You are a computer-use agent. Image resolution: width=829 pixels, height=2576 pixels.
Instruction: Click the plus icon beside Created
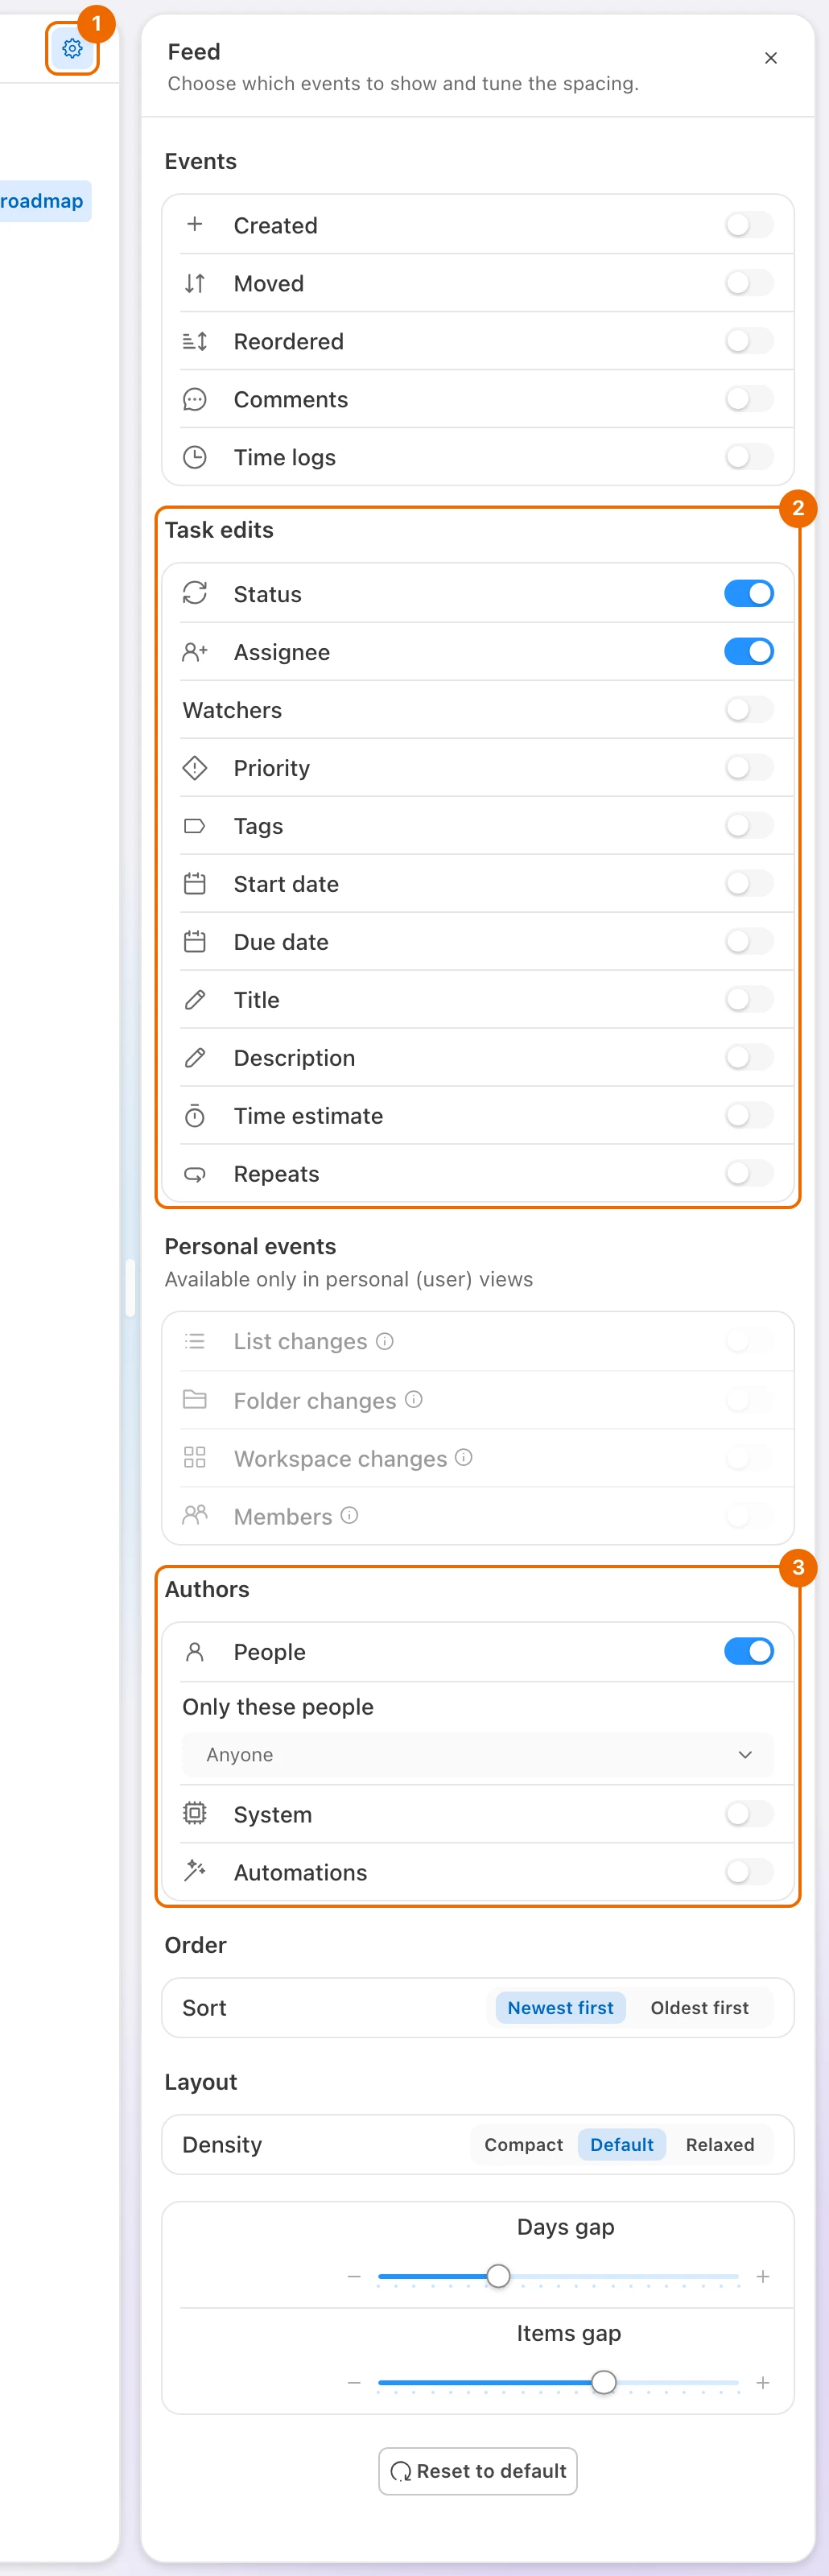195,224
